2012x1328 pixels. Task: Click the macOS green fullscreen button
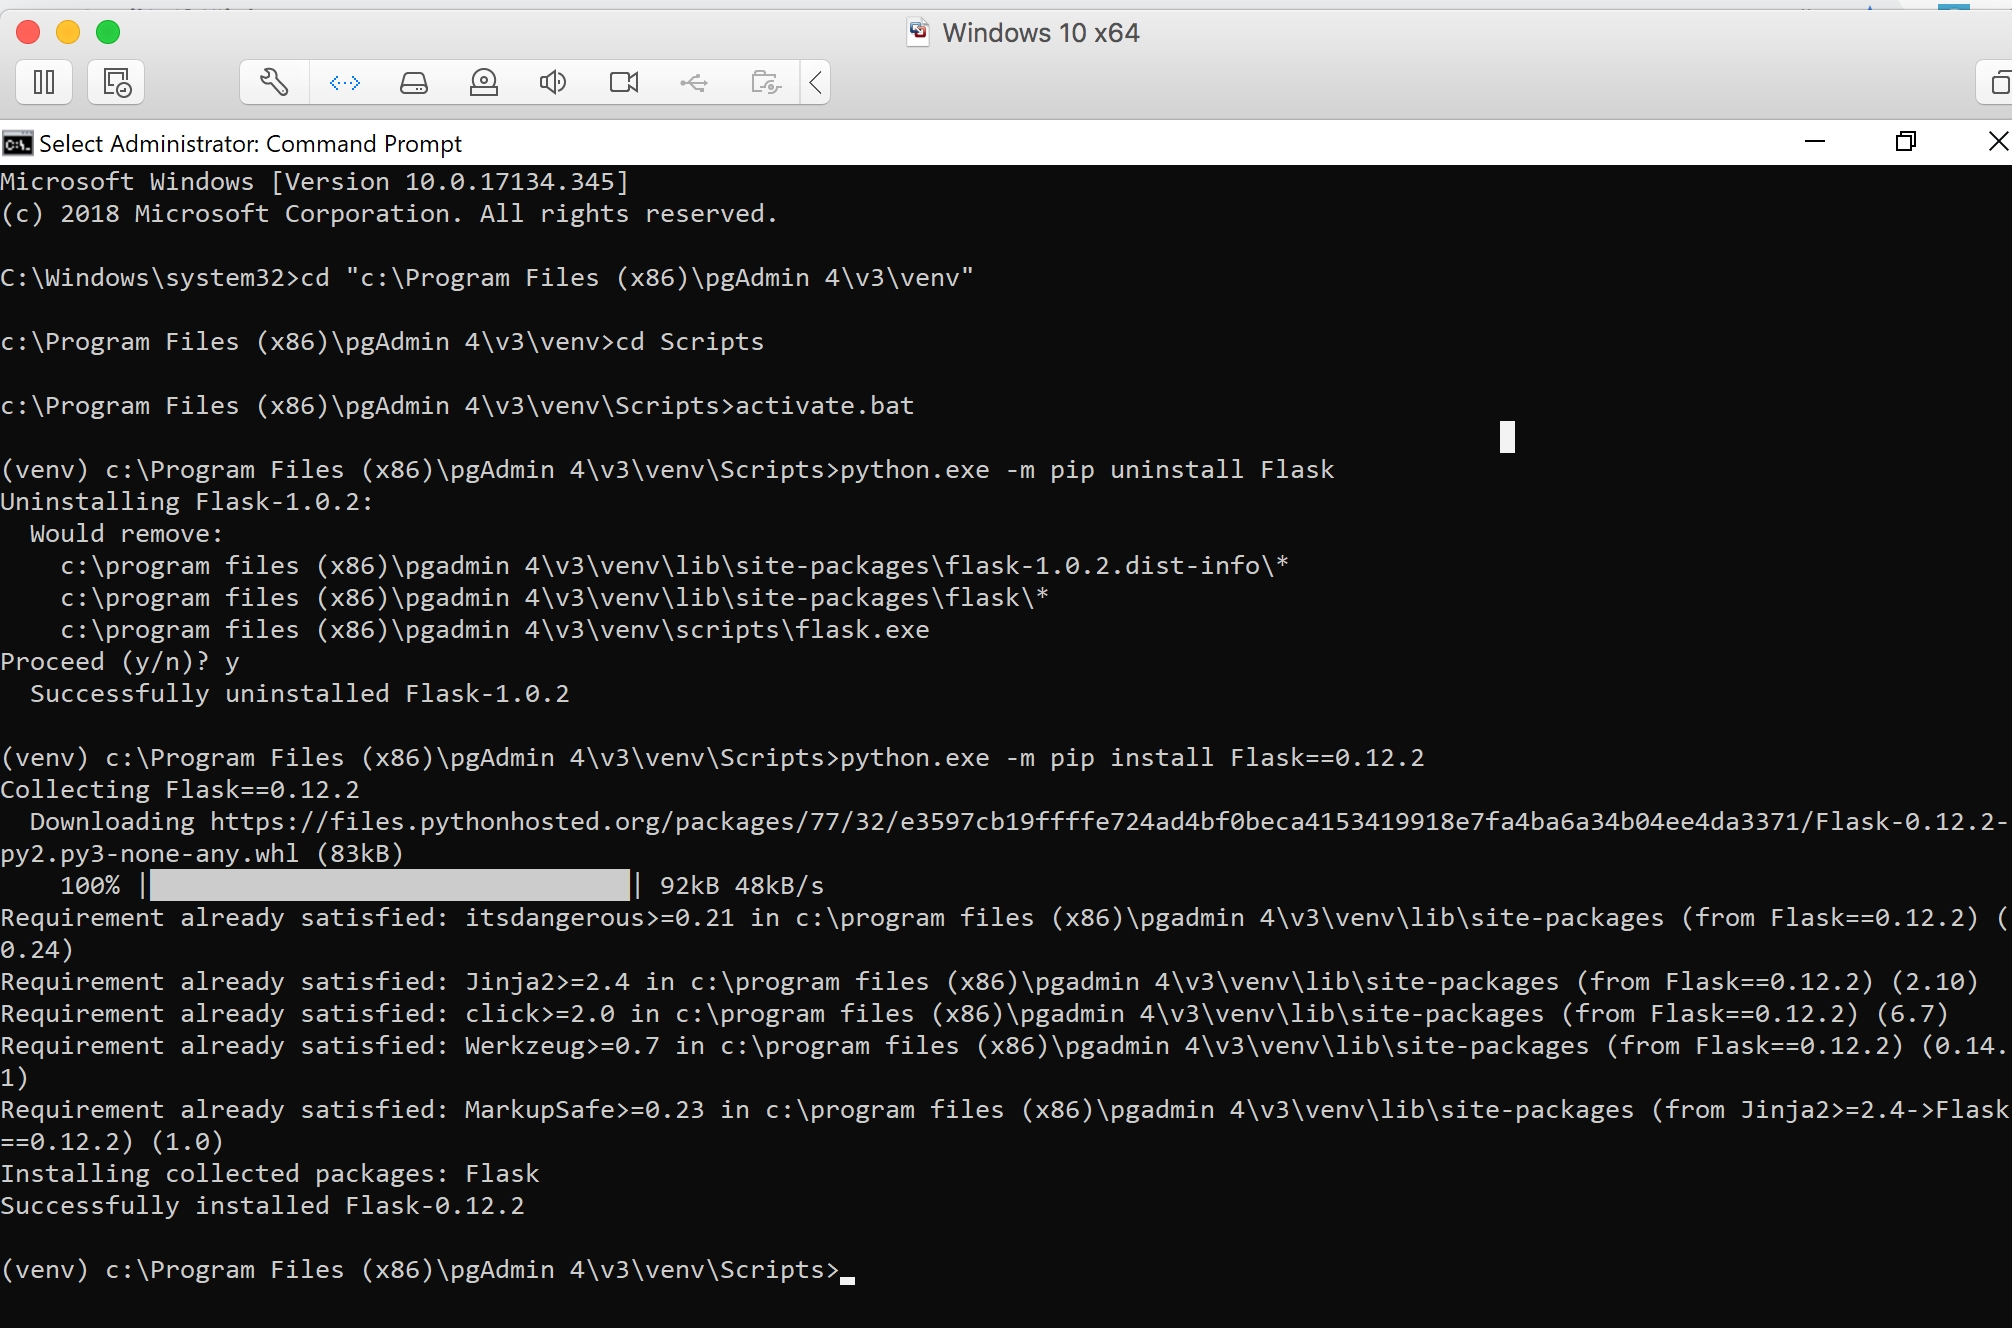[x=108, y=32]
